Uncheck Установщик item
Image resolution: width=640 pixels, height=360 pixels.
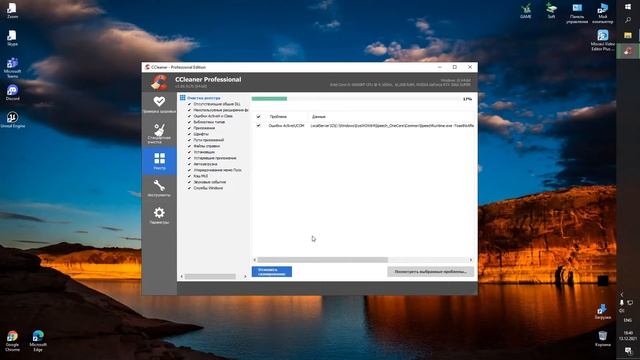pyautogui.click(x=189, y=152)
